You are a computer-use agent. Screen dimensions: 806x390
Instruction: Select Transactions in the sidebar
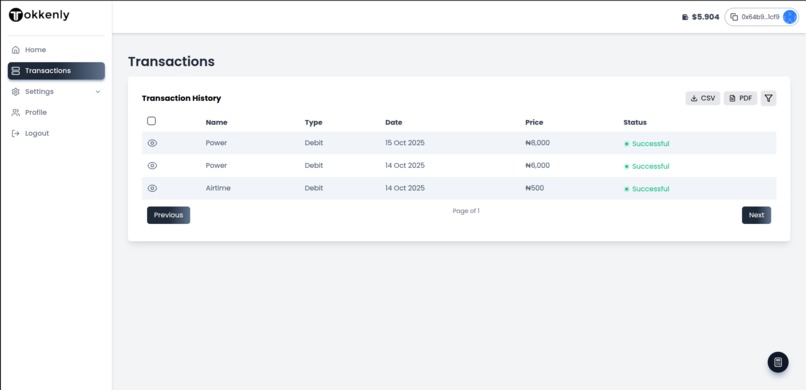[56, 71]
